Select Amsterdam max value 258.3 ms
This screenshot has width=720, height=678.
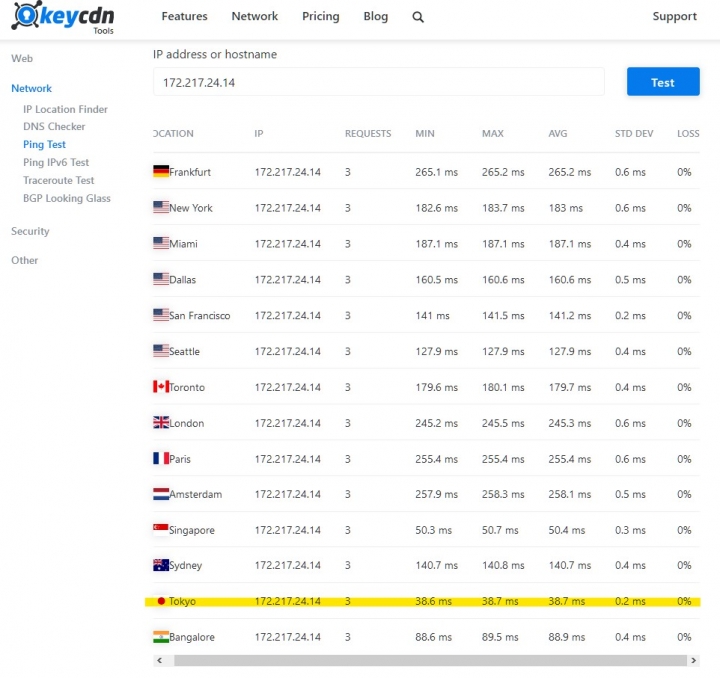tap(503, 494)
